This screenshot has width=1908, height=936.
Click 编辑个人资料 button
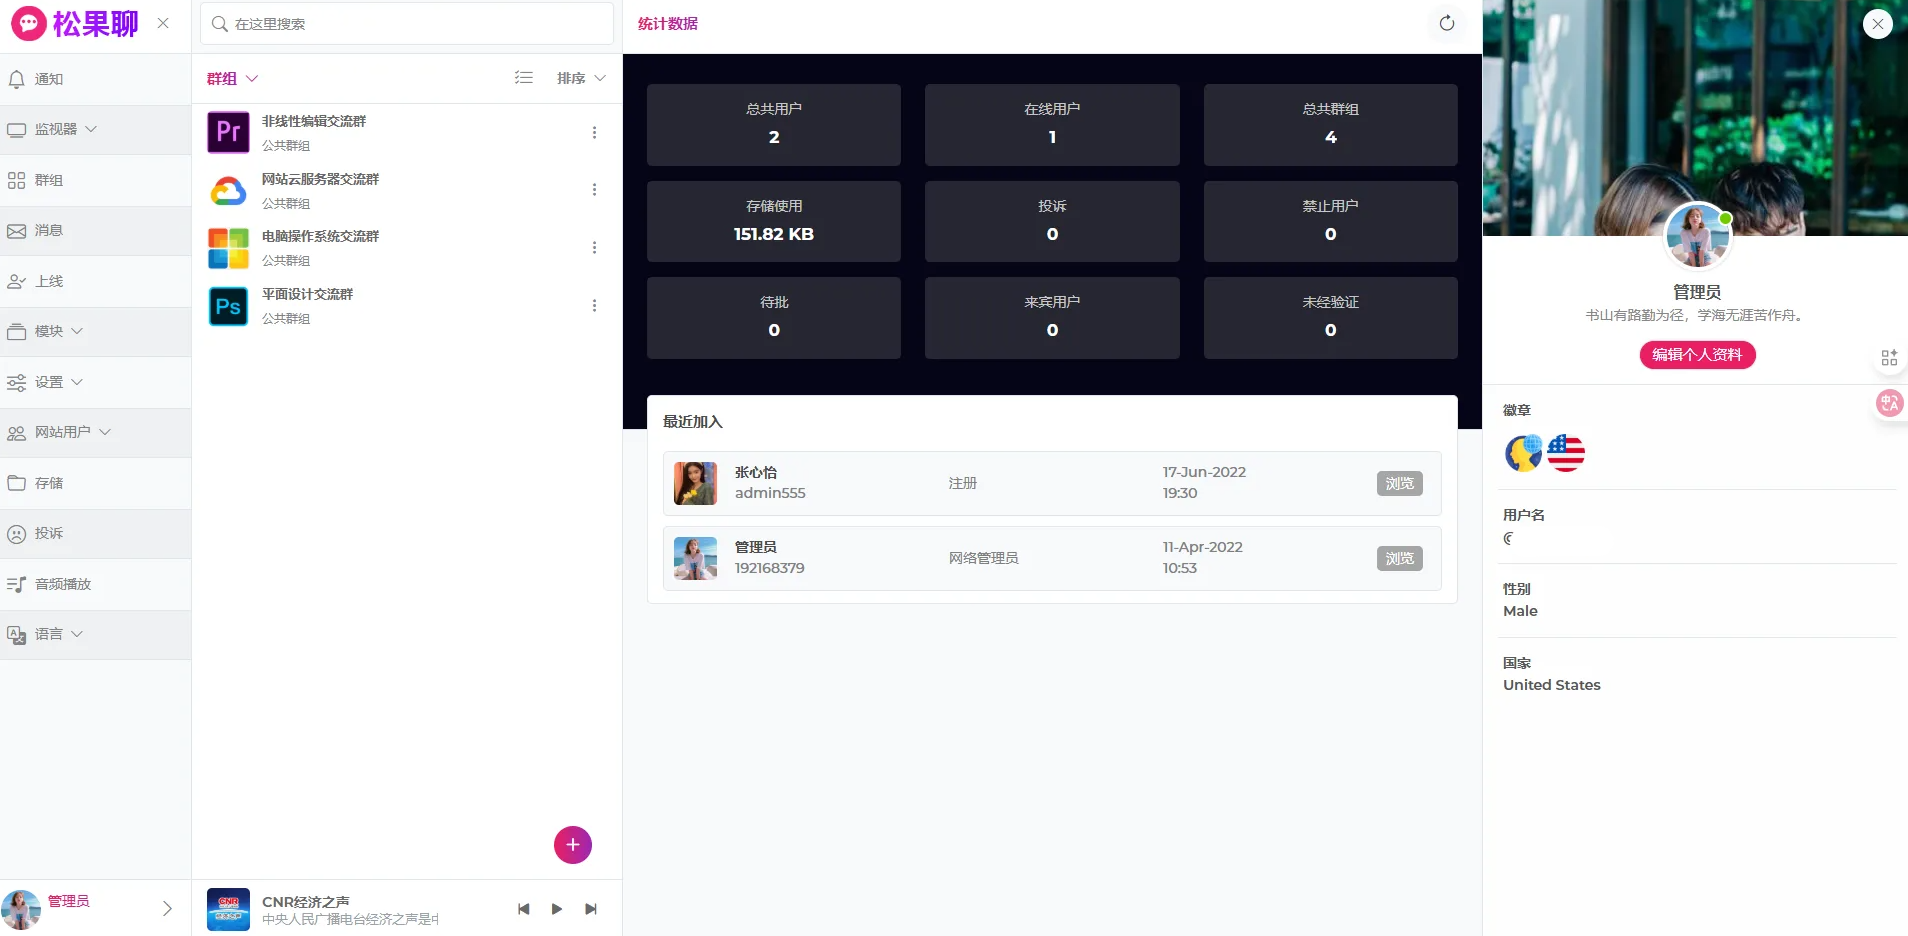tap(1697, 355)
